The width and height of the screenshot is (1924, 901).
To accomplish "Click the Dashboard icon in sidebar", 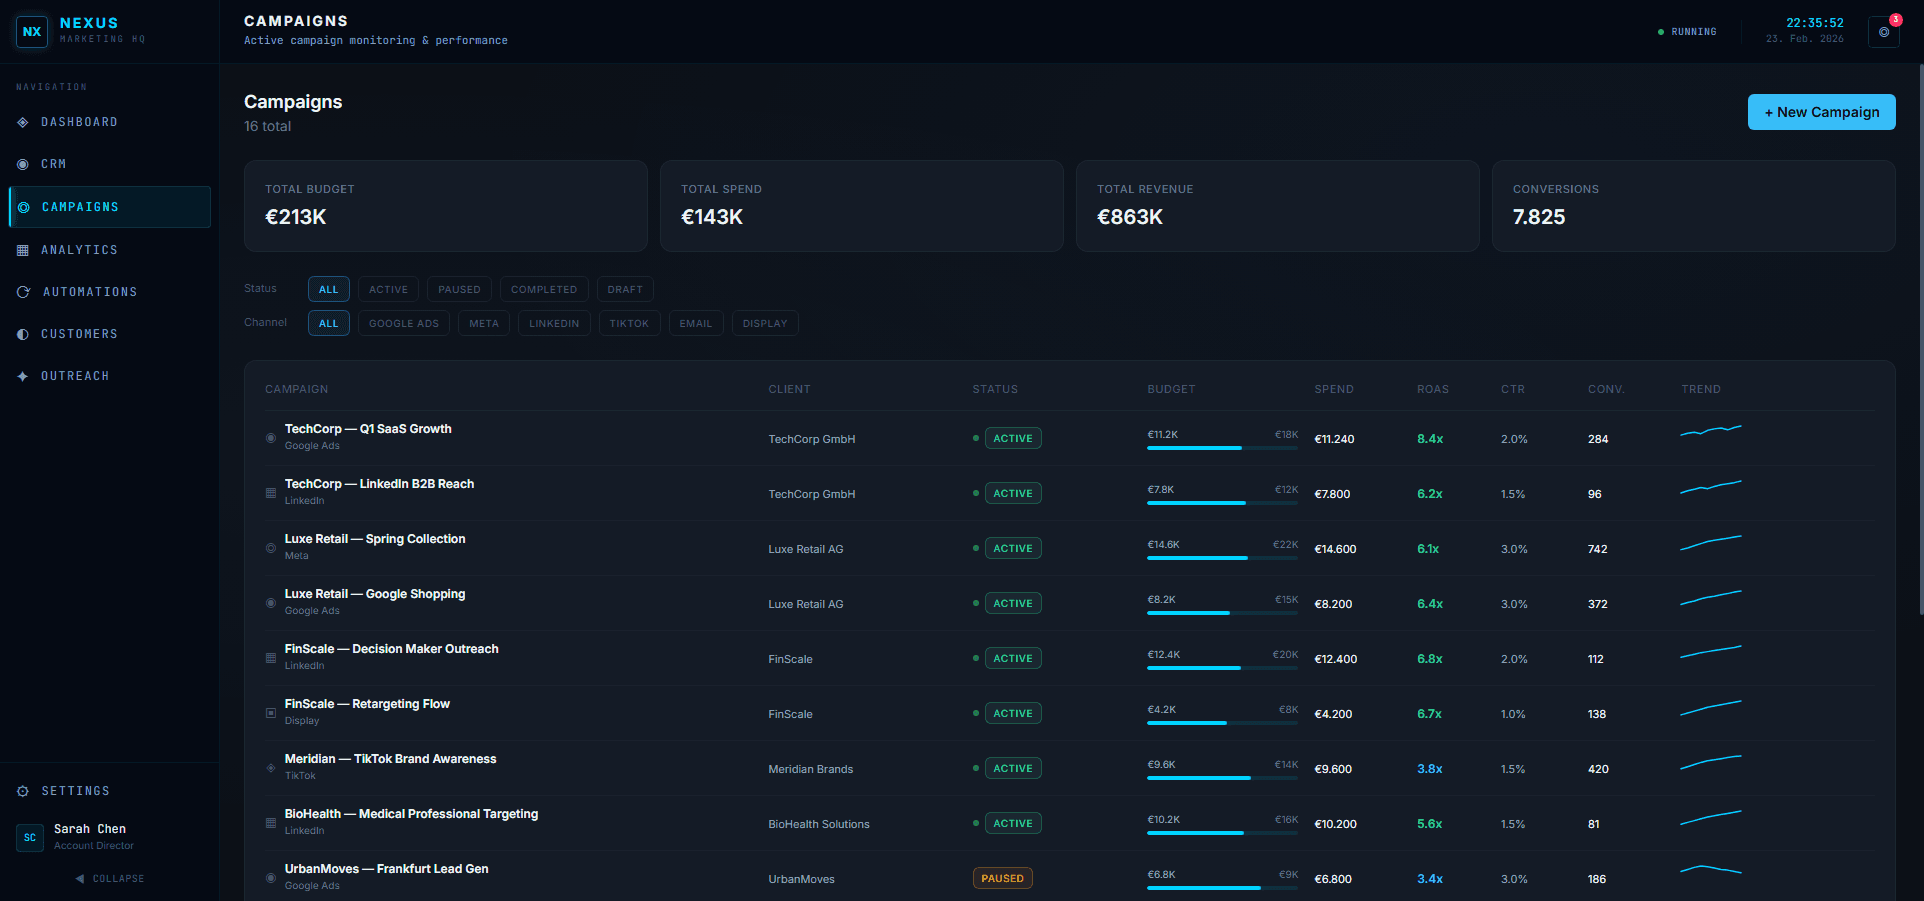I will click(23, 122).
